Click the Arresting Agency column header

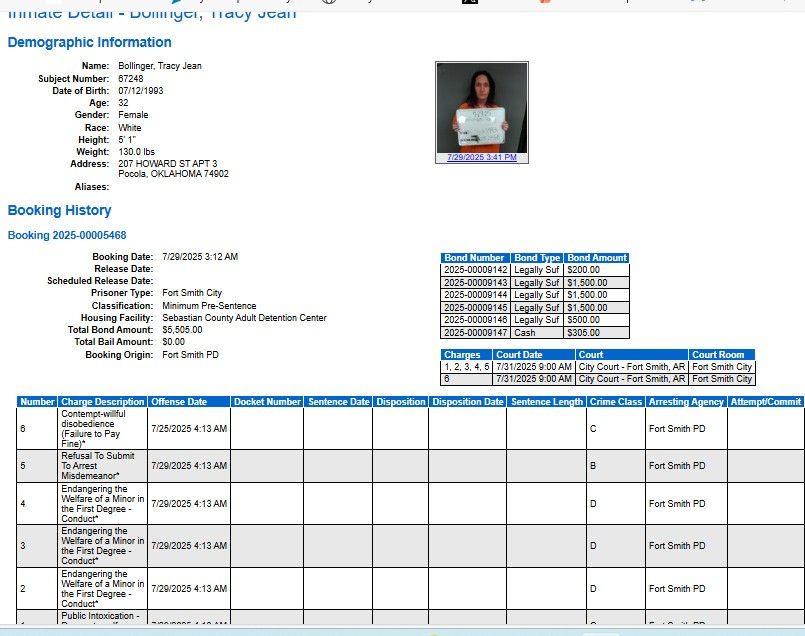click(x=686, y=402)
